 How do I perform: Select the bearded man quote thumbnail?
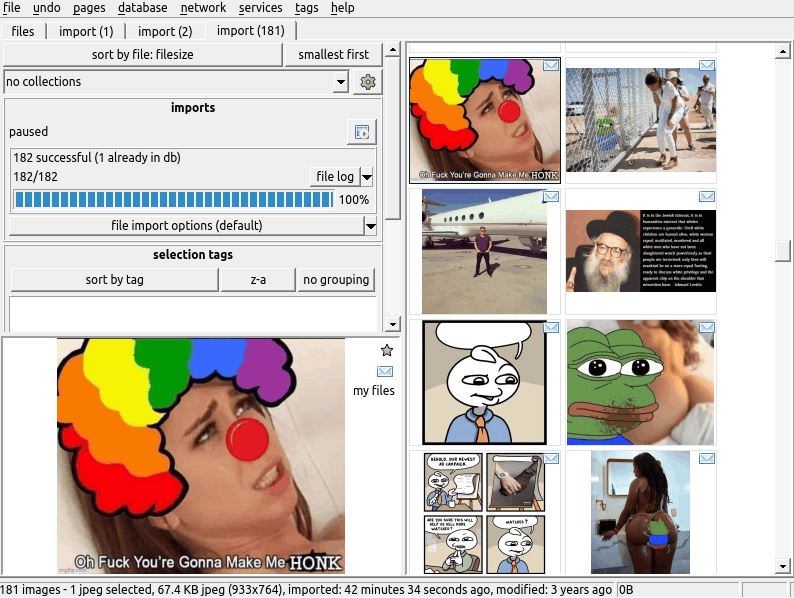(x=641, y=251)
